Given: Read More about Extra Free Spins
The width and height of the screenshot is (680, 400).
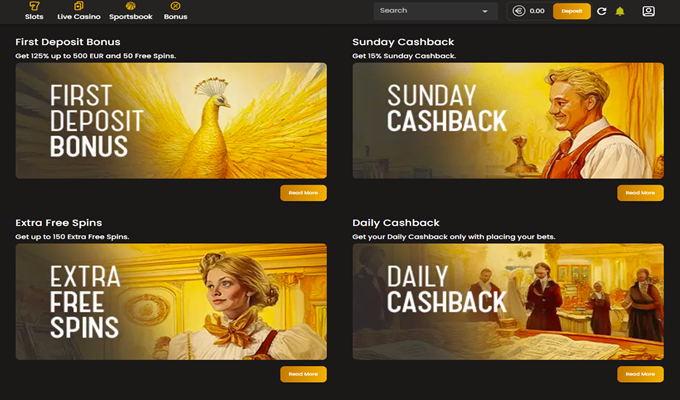Looking at the screenshot, I should [x=303, y=374].
